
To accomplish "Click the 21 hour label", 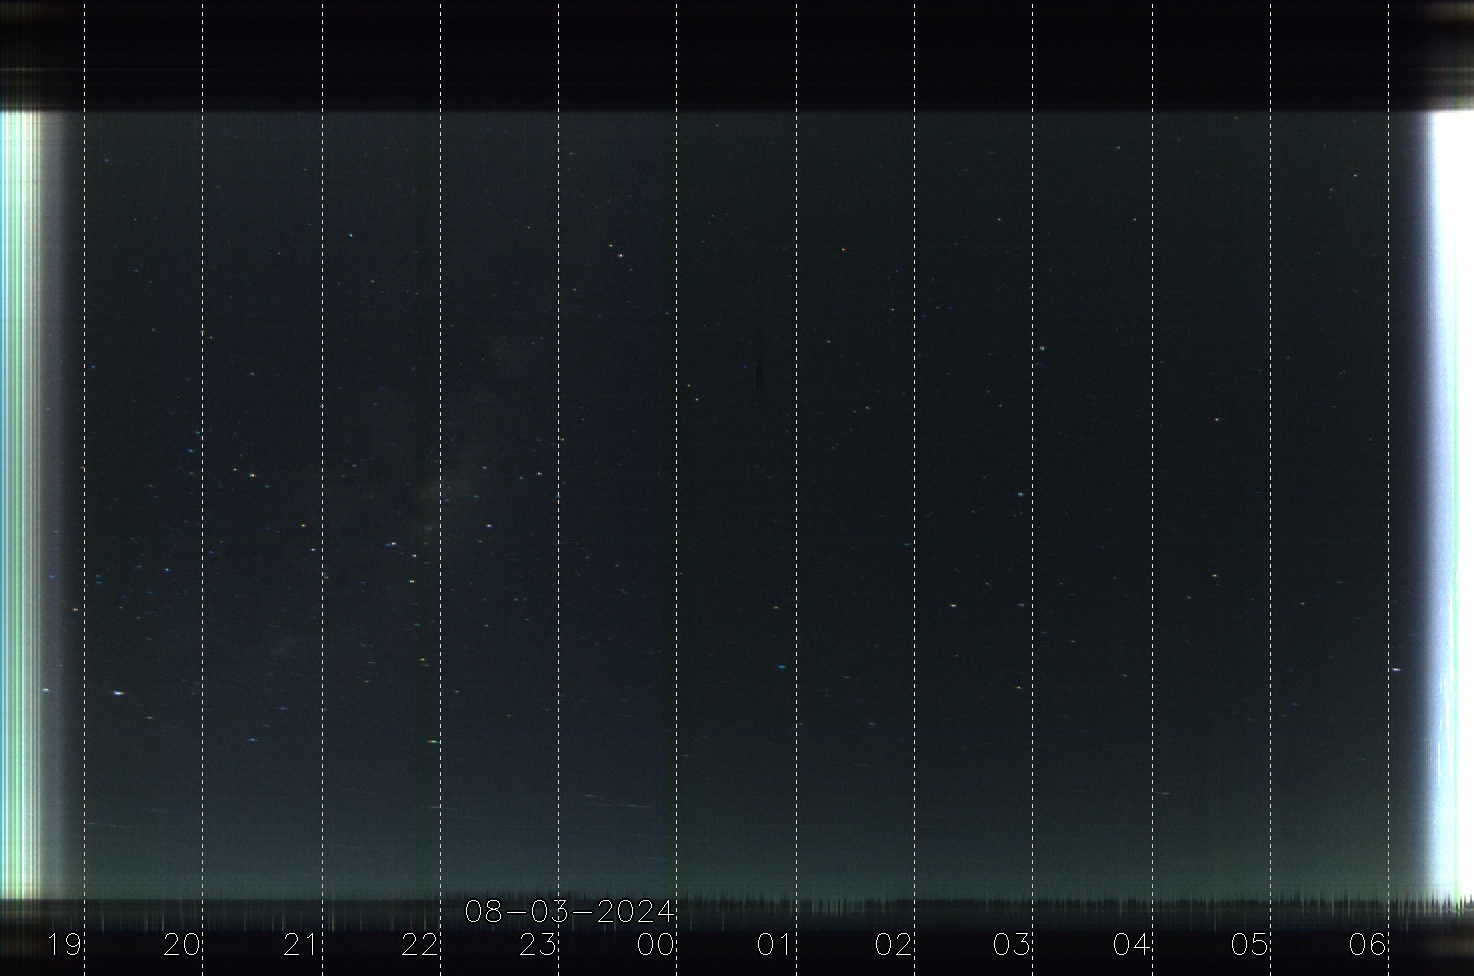I will (x=301, y=944).
